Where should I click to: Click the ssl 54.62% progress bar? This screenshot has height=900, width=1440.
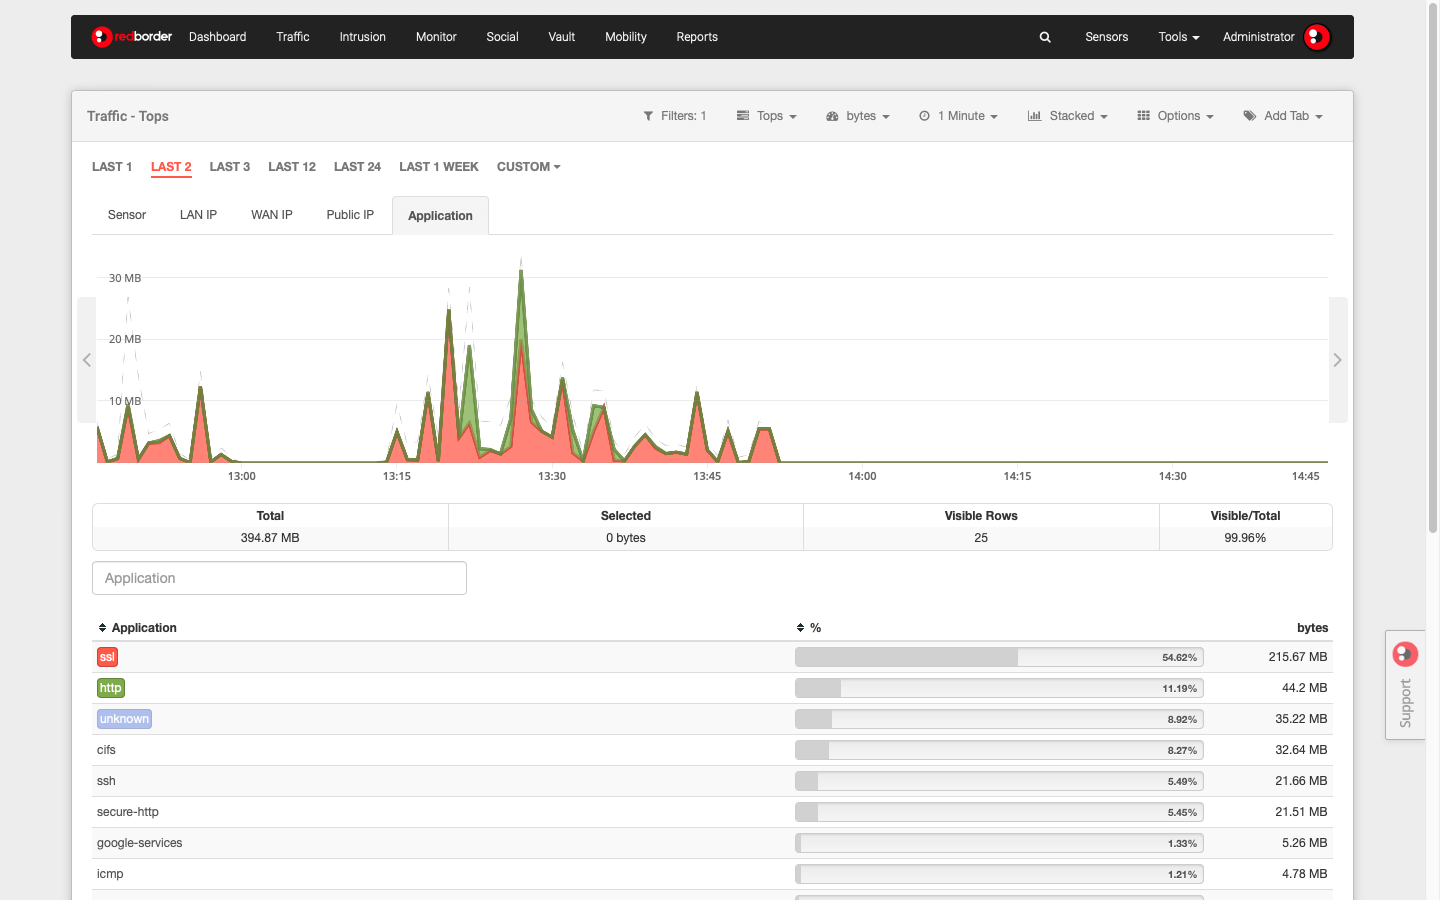tap(999, 657)
